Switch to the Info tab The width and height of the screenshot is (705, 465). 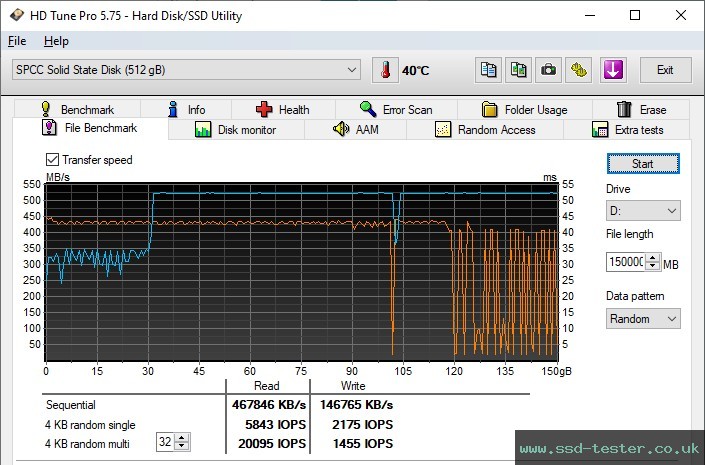(x=186, y=109)
